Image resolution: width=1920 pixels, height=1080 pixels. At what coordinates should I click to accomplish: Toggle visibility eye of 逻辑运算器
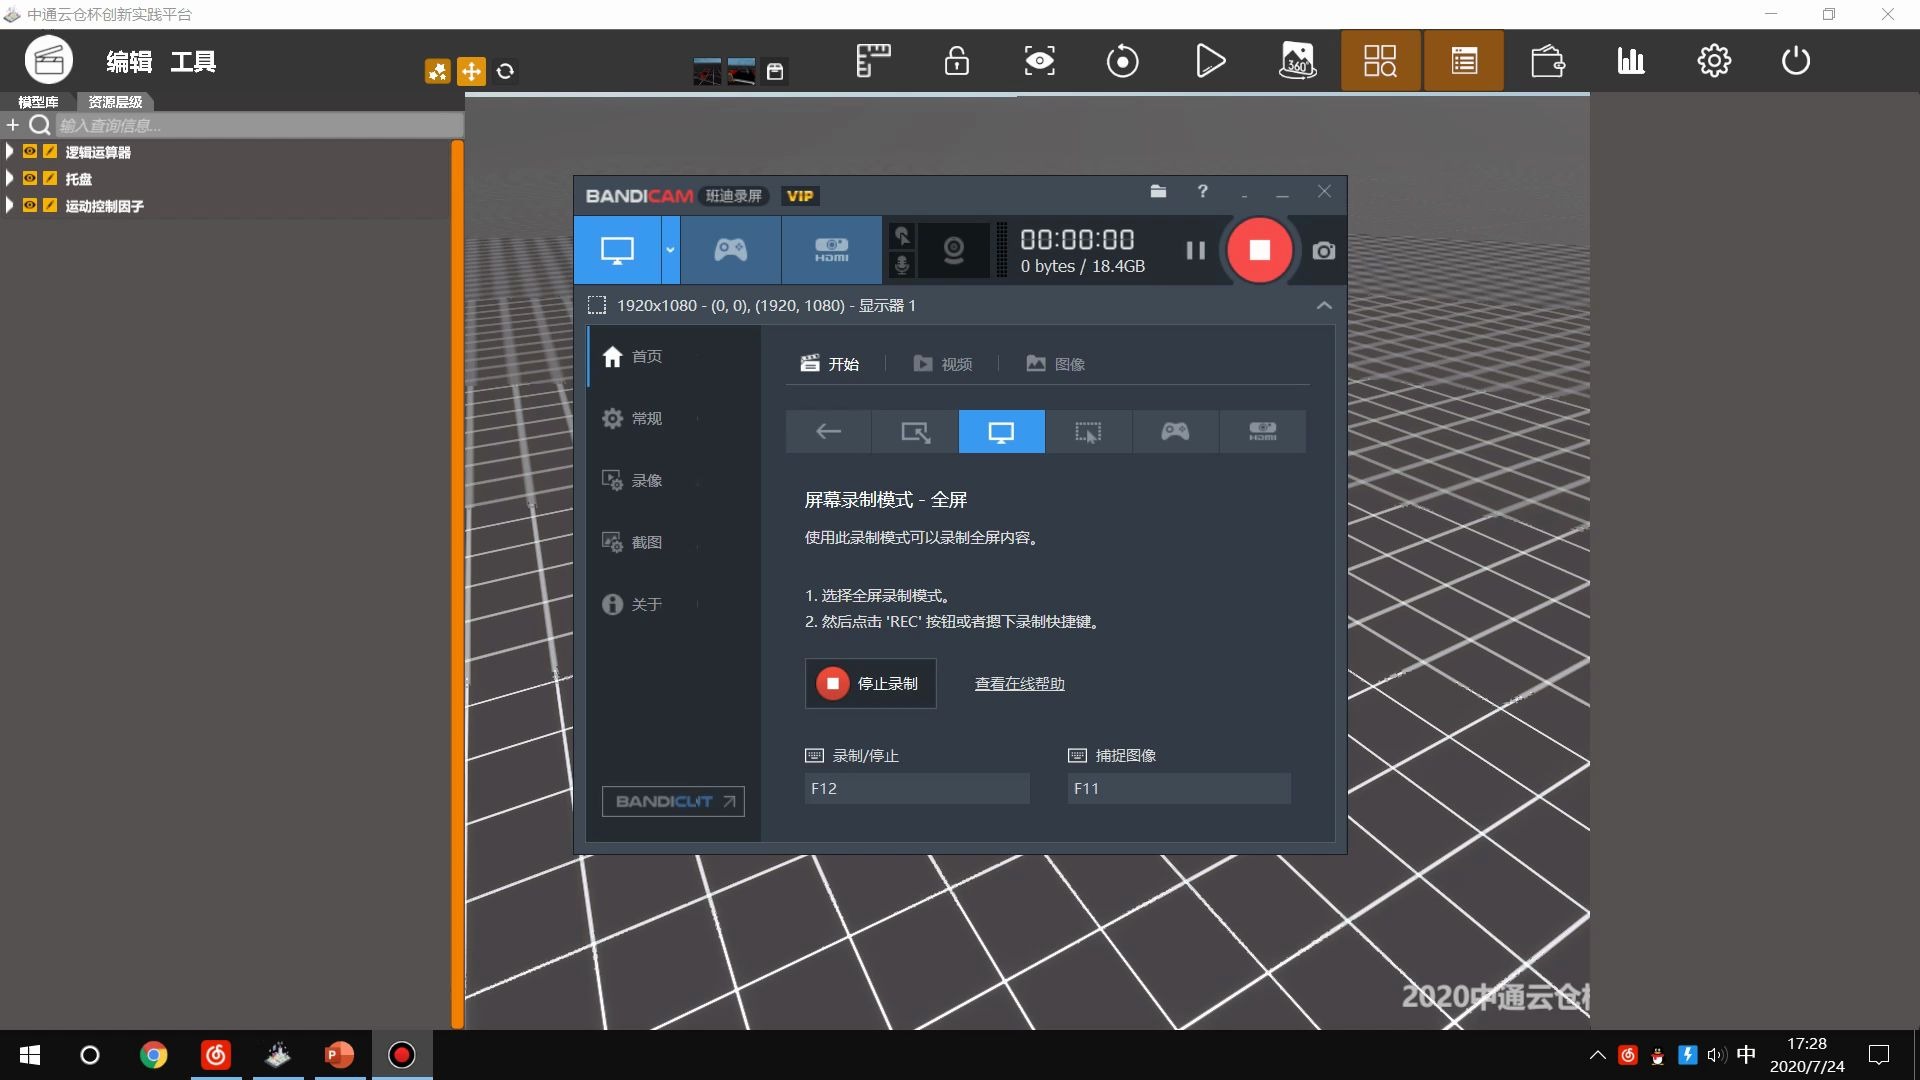(x=30, y=152)
